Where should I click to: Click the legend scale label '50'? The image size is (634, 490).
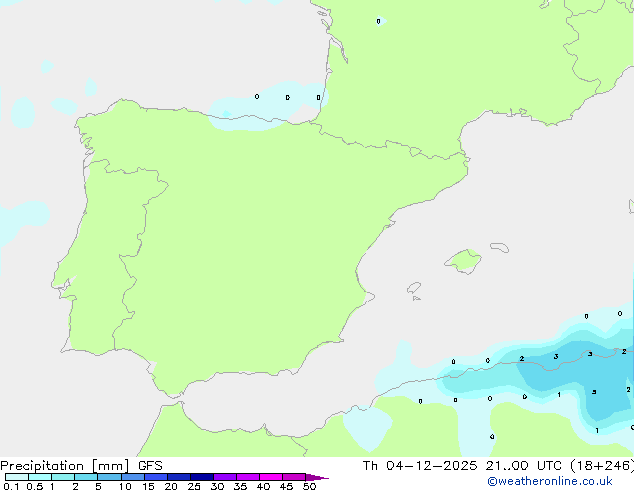click(309, 486)
